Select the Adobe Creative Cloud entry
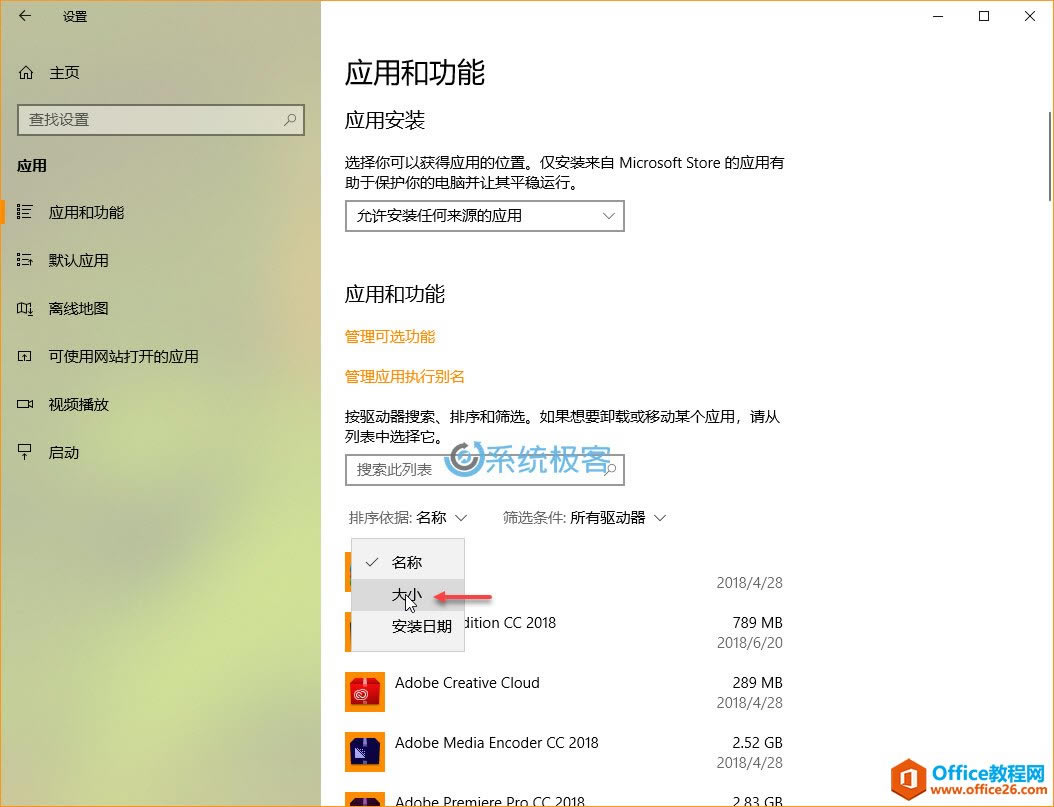 tap(563, 692)
